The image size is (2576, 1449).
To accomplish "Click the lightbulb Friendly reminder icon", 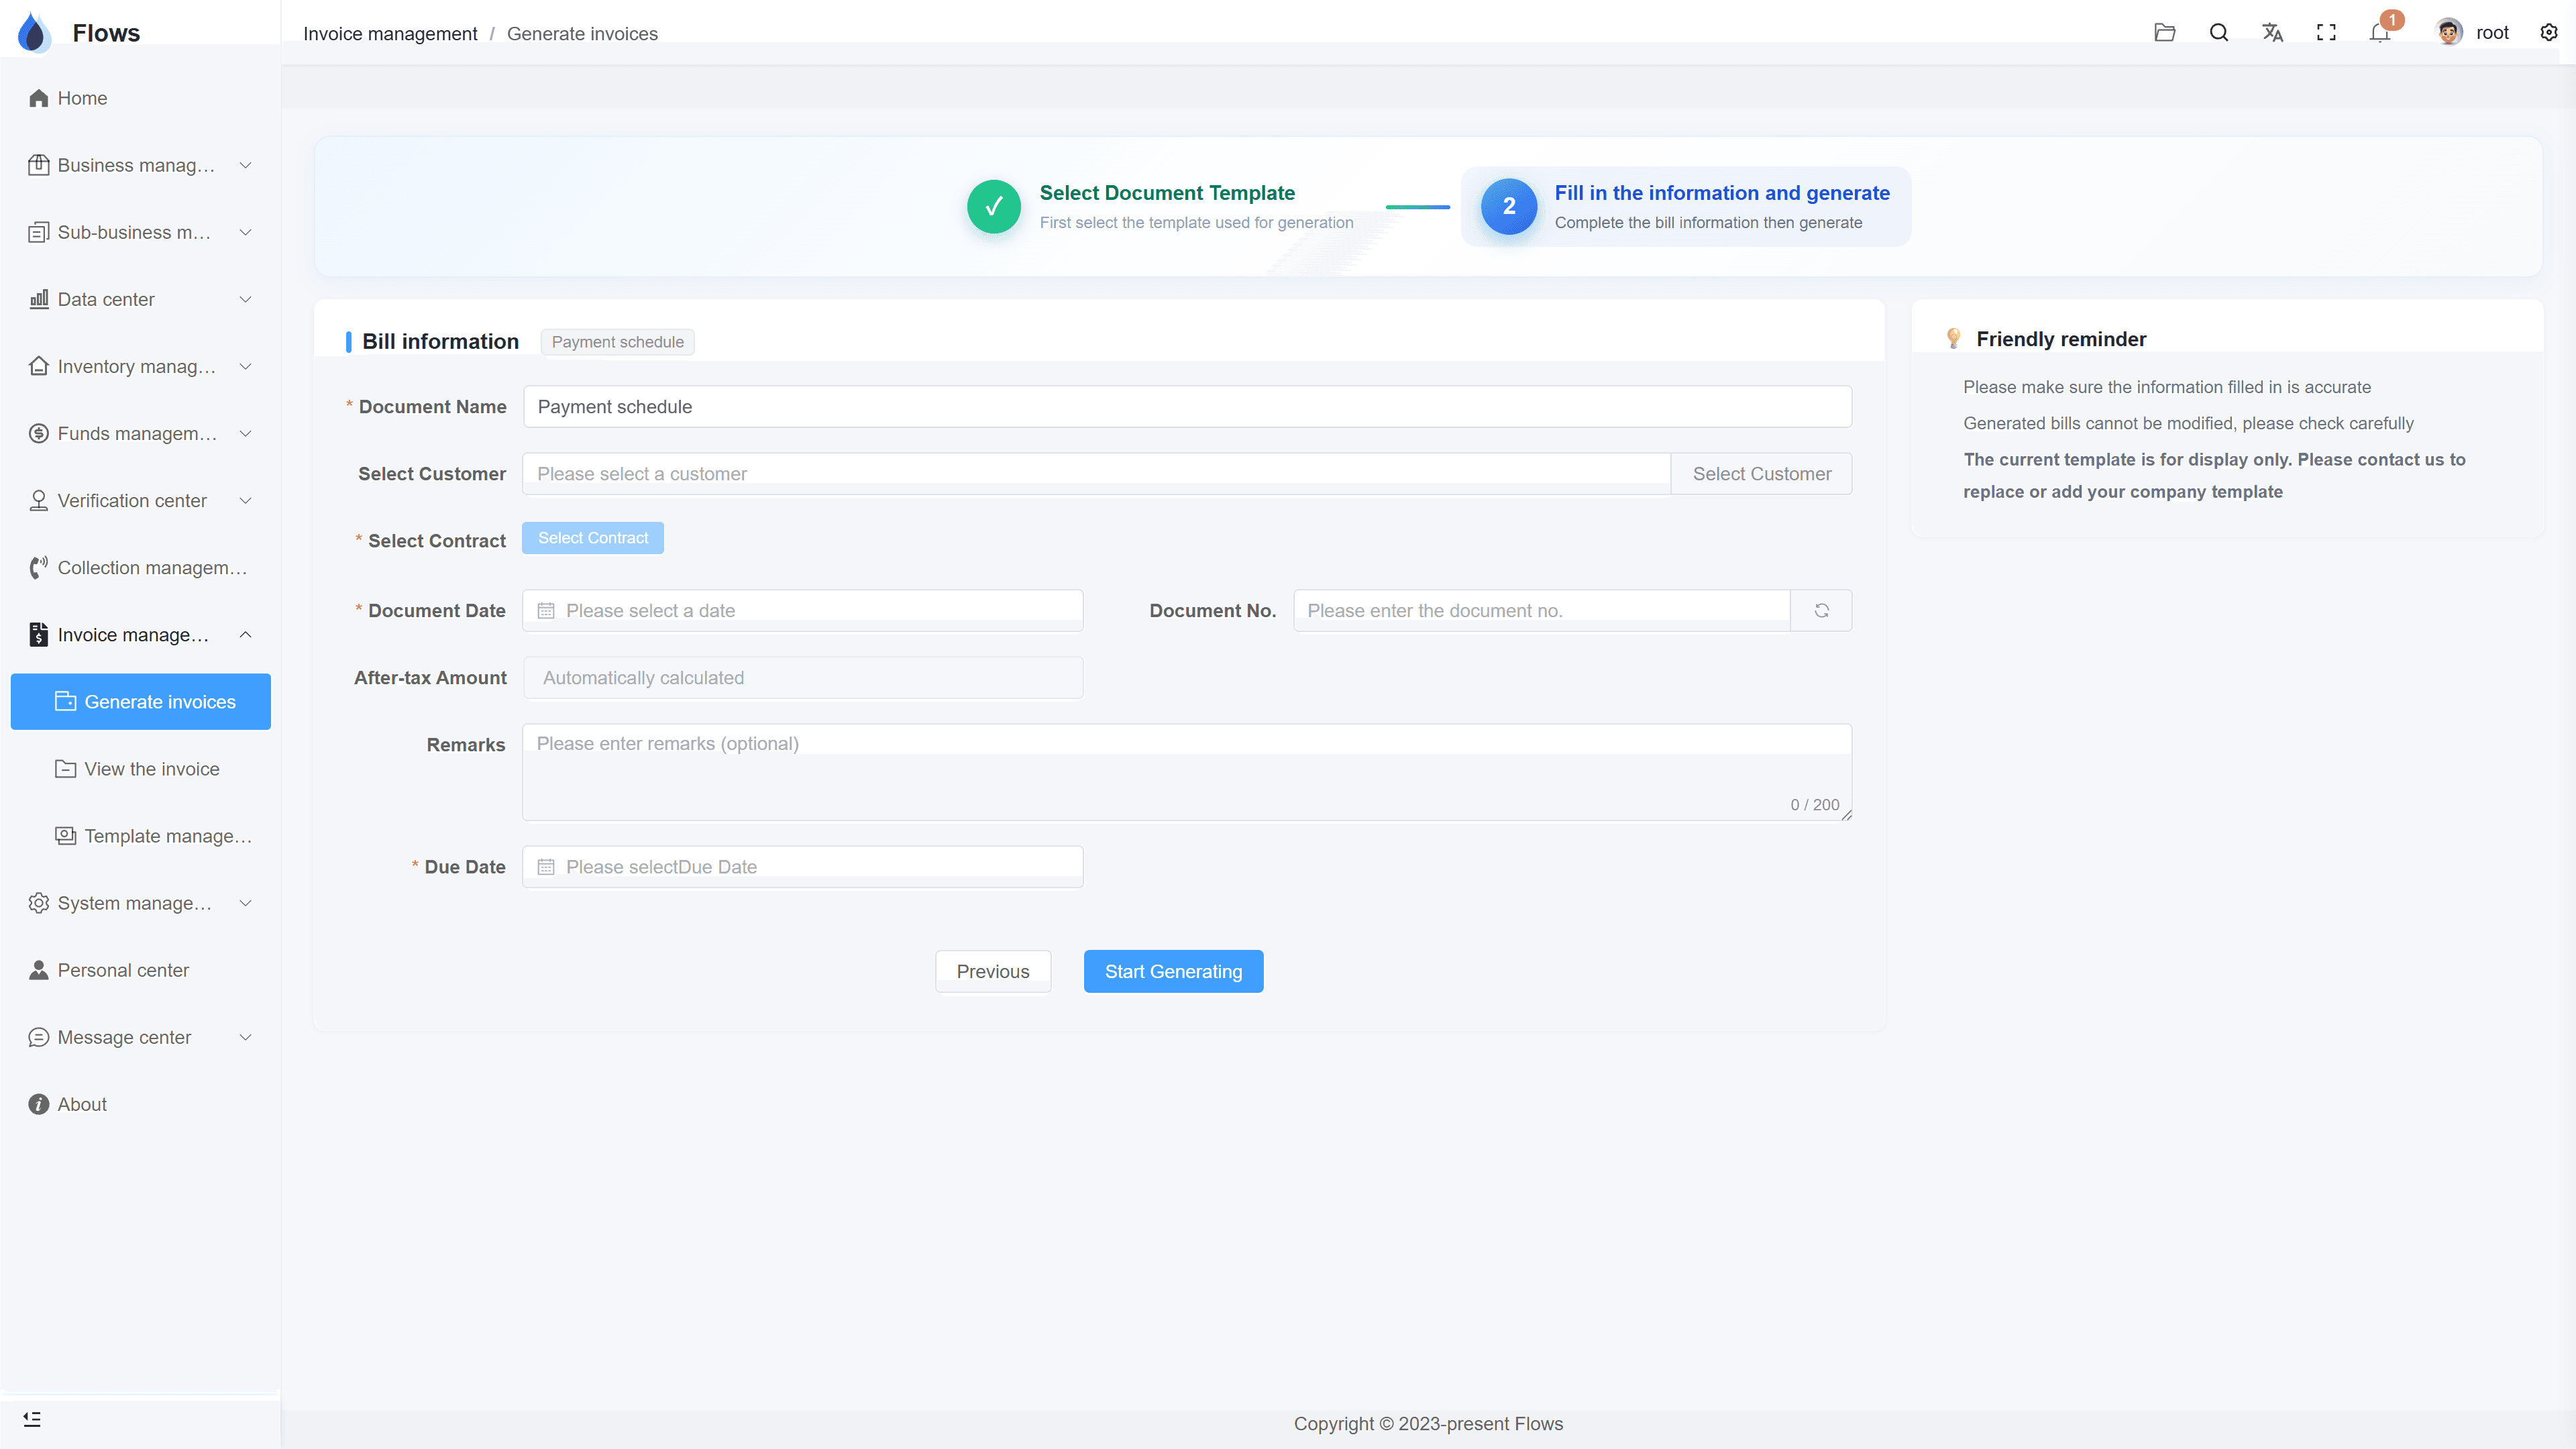I will pyautogui.click(x=1953, y=339).
